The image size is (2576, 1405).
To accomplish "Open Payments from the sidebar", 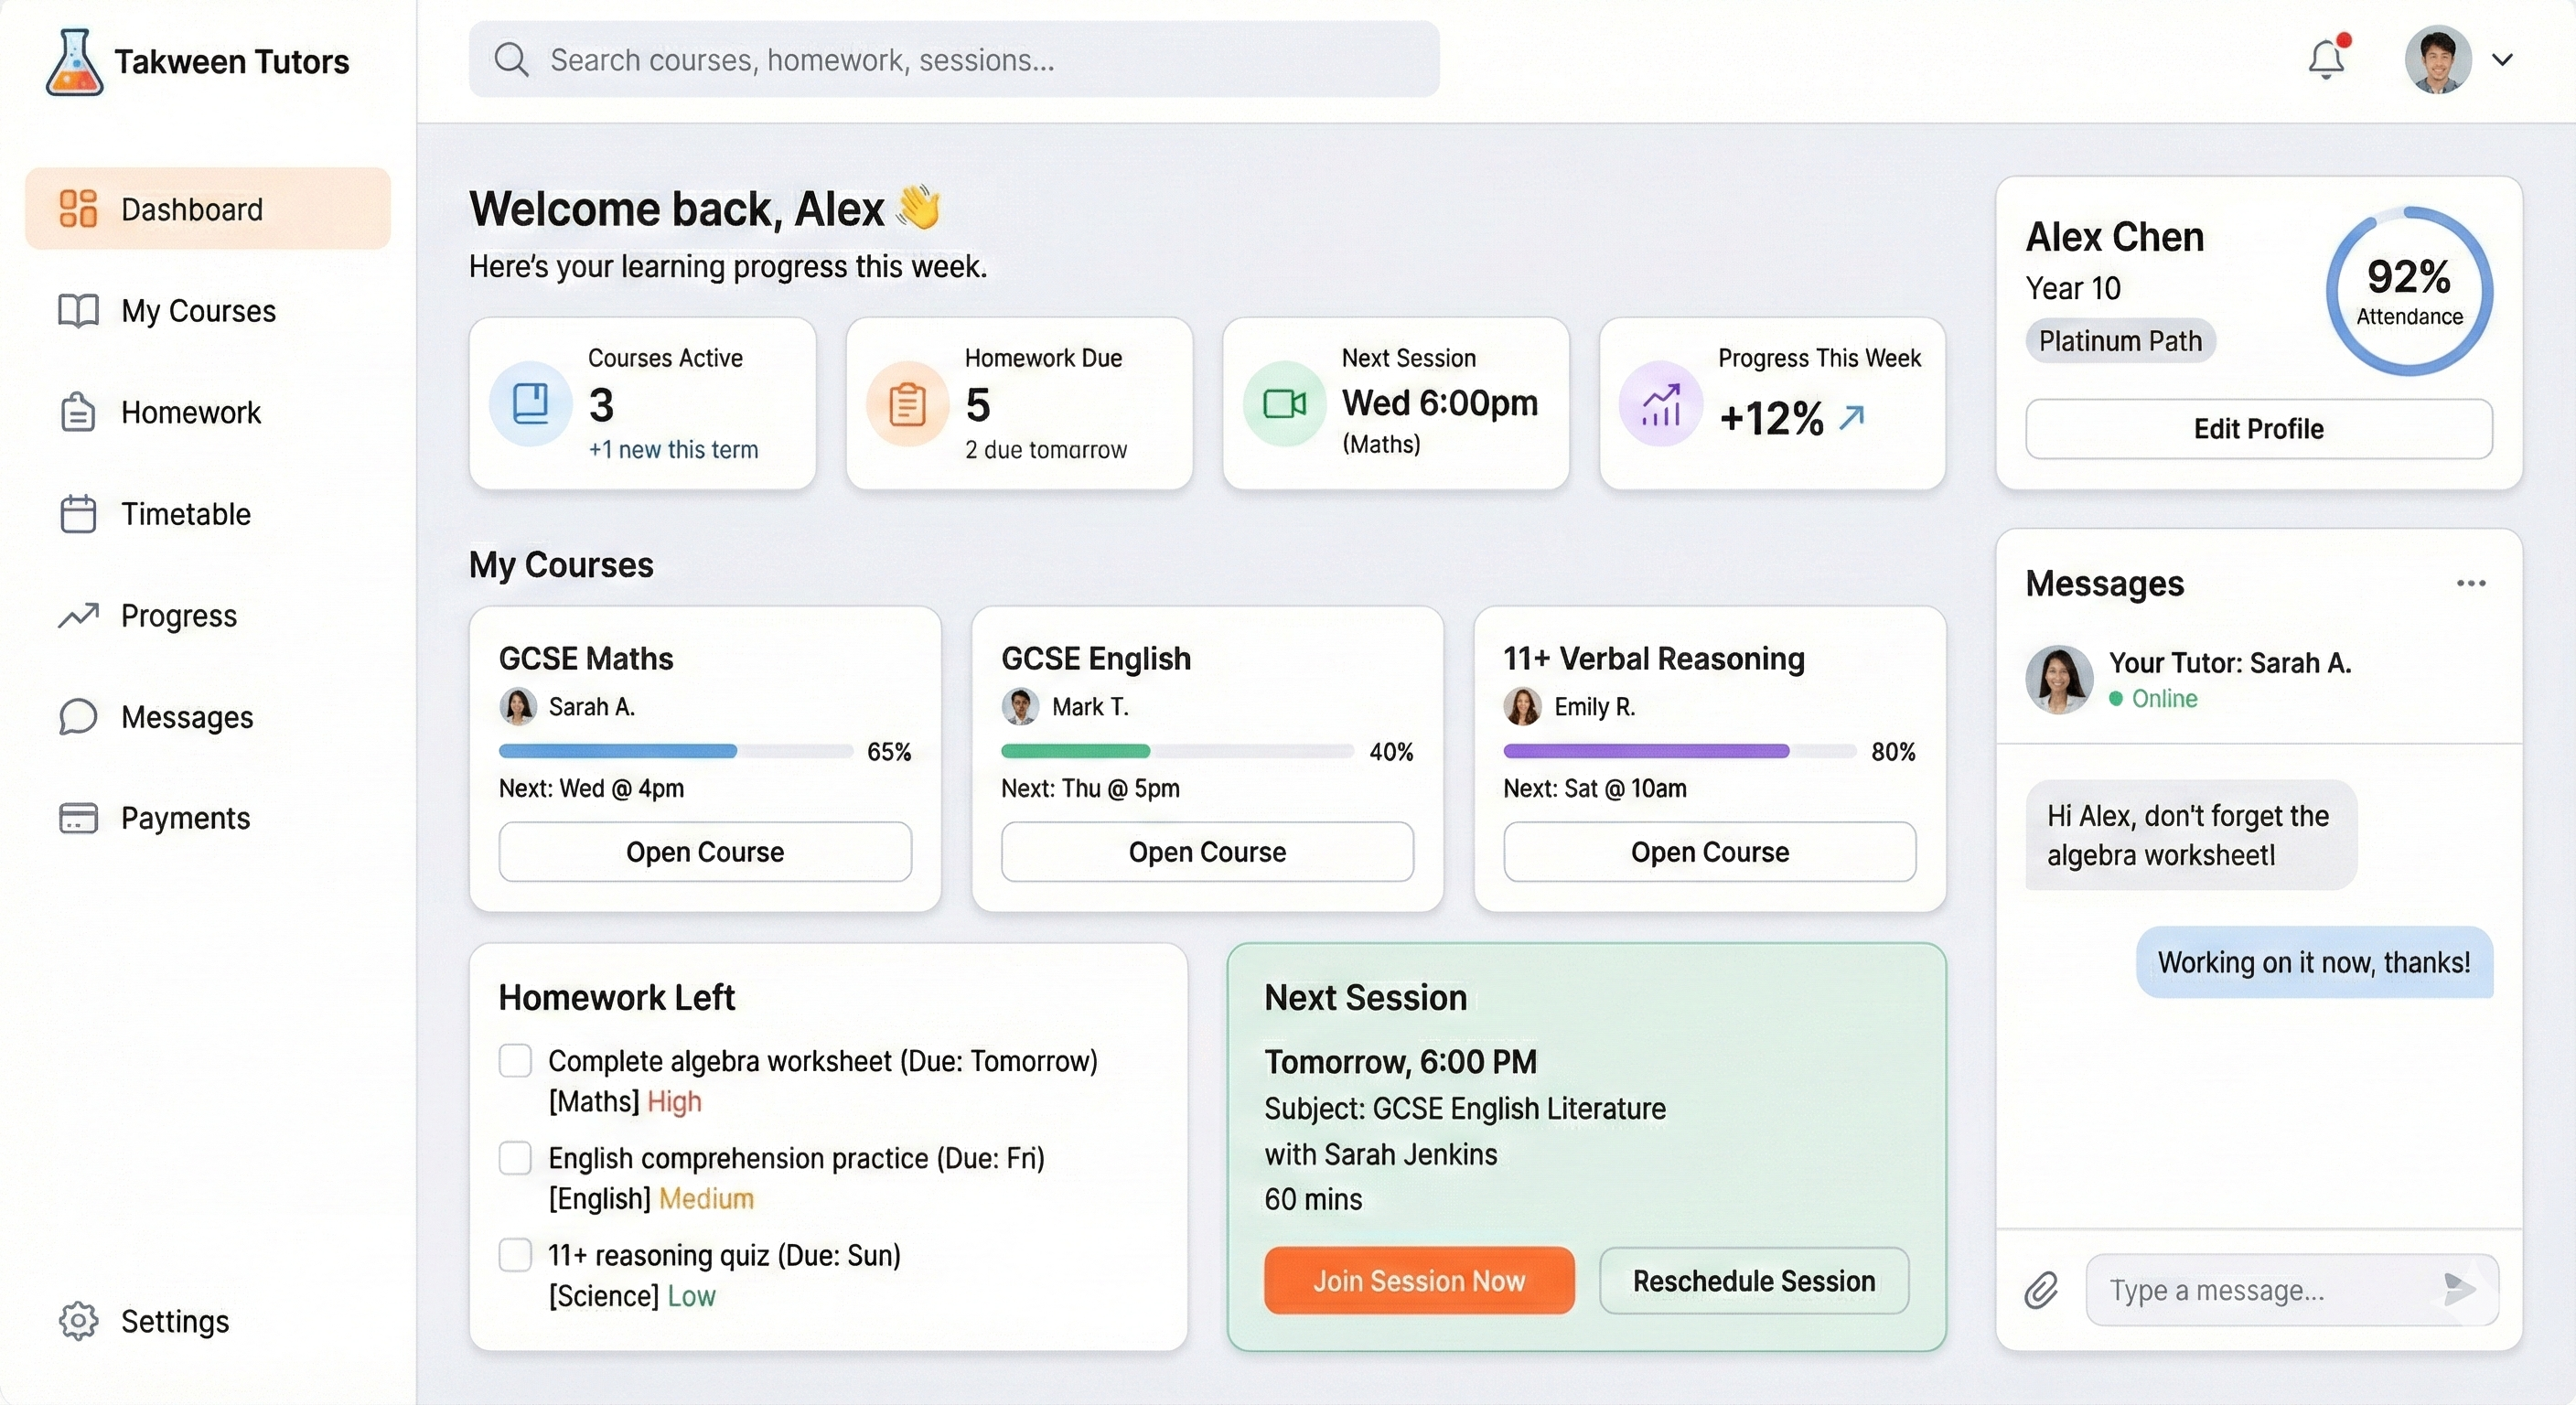I will click(185, 818).
